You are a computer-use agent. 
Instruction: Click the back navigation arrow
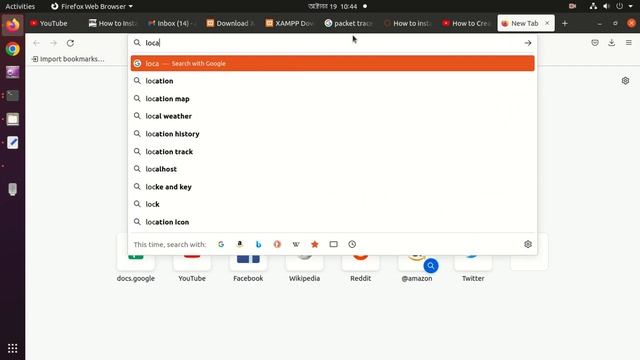click(x=36, y=43)
